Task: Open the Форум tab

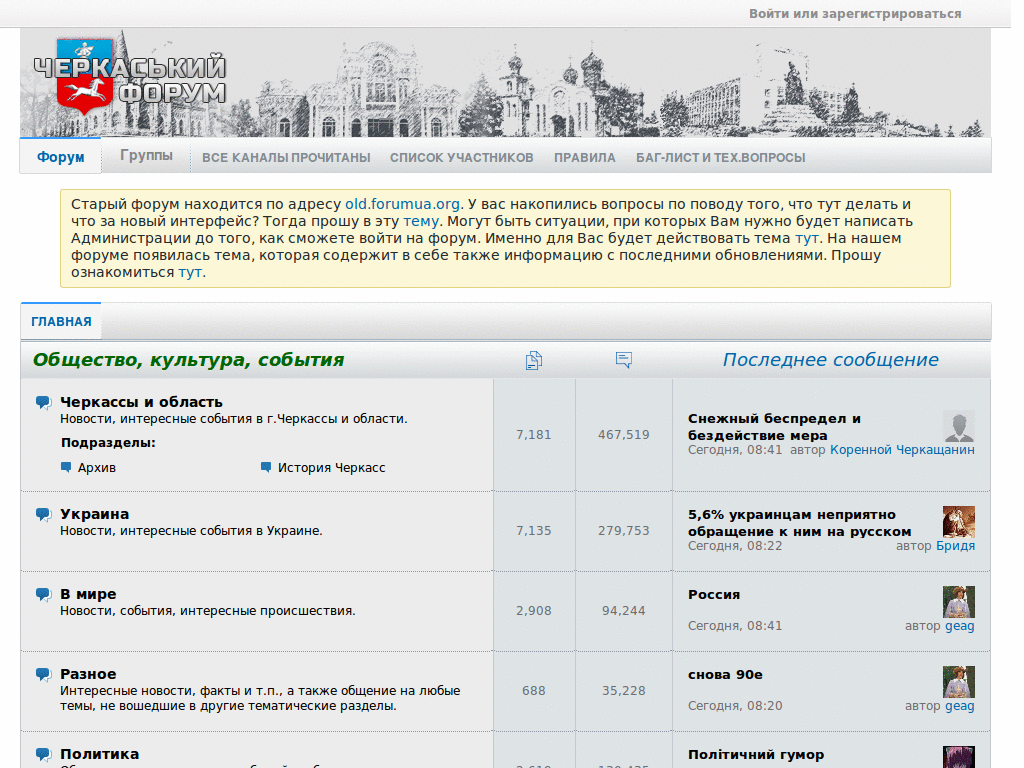Action: tap(61, 157)
